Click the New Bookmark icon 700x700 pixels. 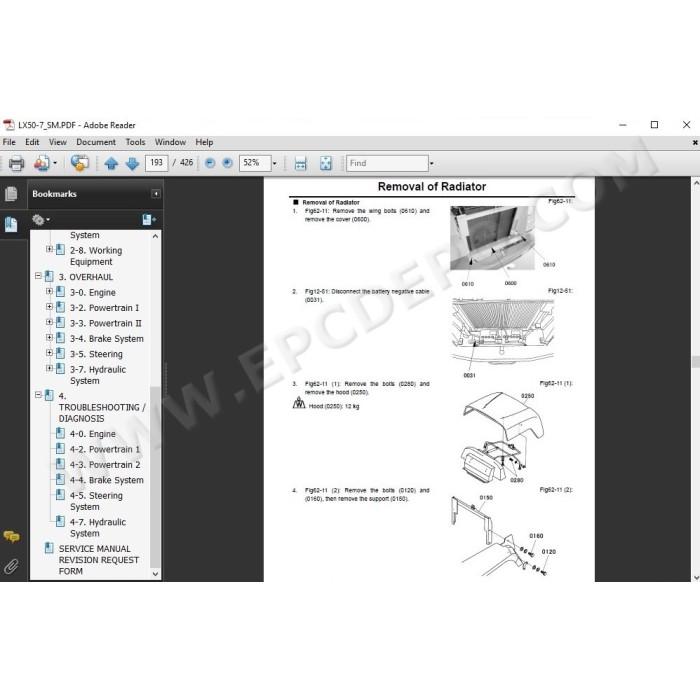tap(148, 219)
